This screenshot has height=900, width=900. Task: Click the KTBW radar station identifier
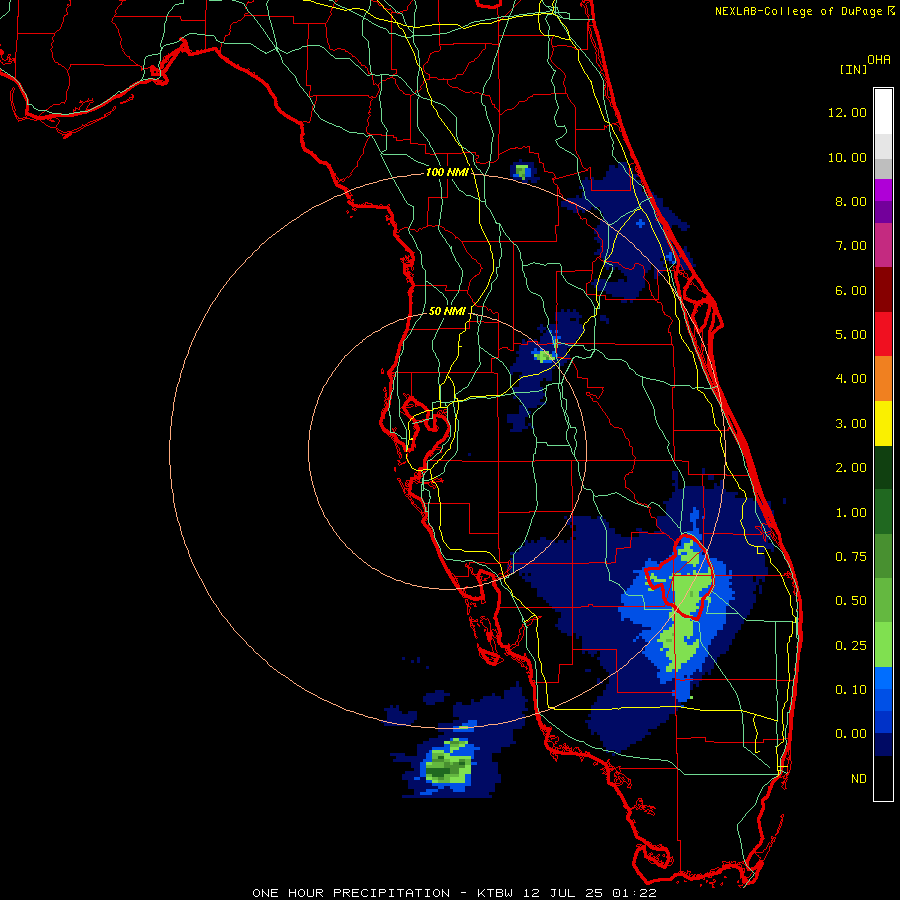click(498, 893)
